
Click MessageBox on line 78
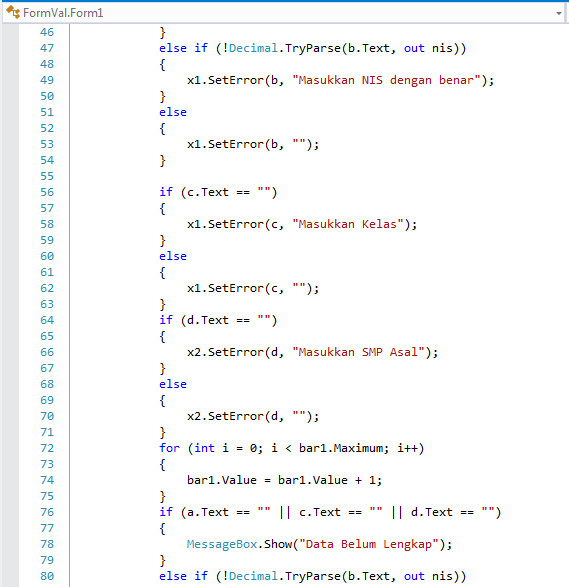coord(222,544)
